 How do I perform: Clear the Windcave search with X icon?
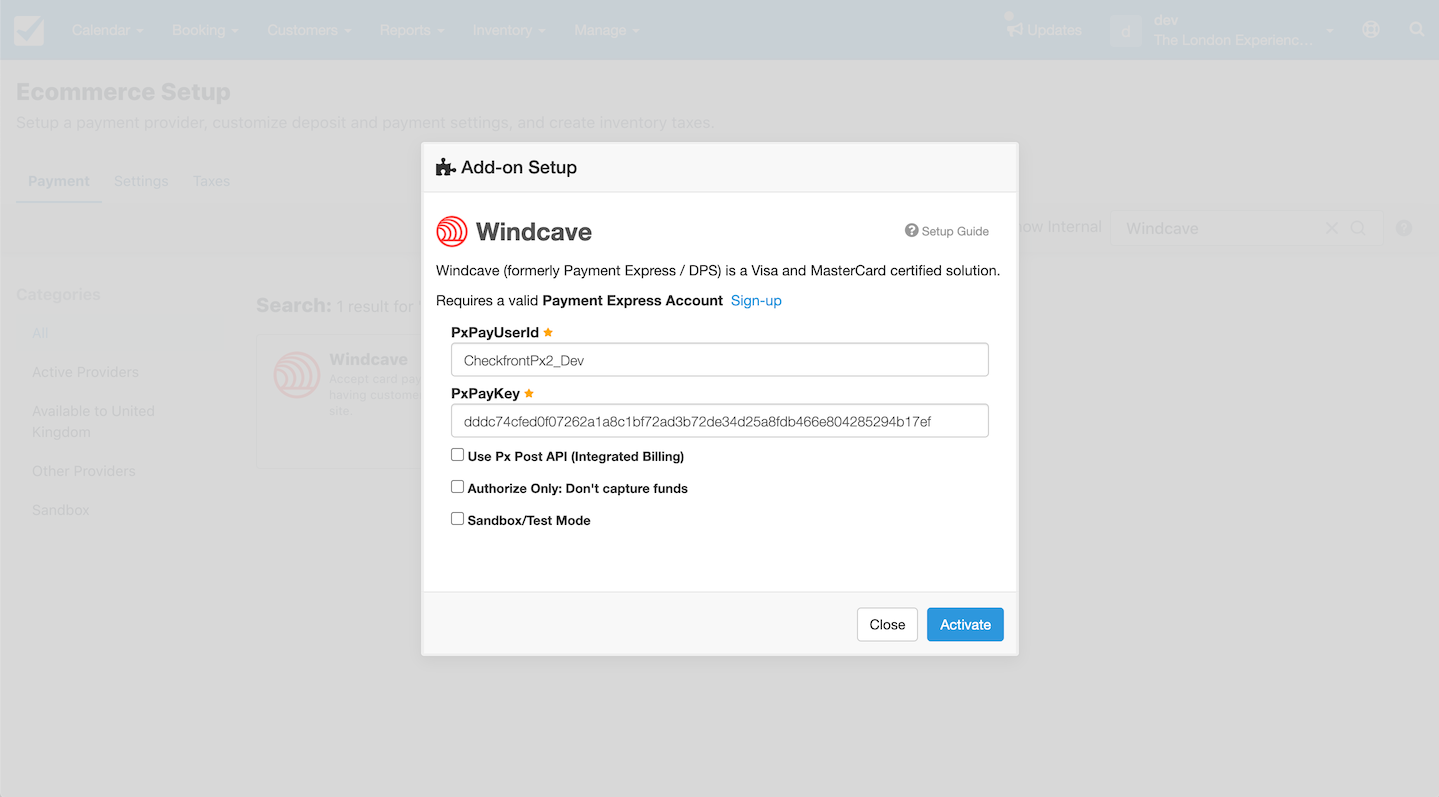point(1331,228)
